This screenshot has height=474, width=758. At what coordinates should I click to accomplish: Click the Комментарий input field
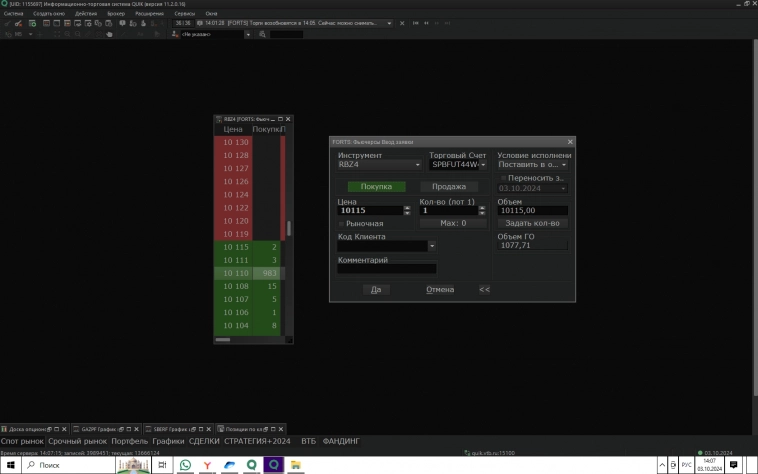(x=387, y=268)
